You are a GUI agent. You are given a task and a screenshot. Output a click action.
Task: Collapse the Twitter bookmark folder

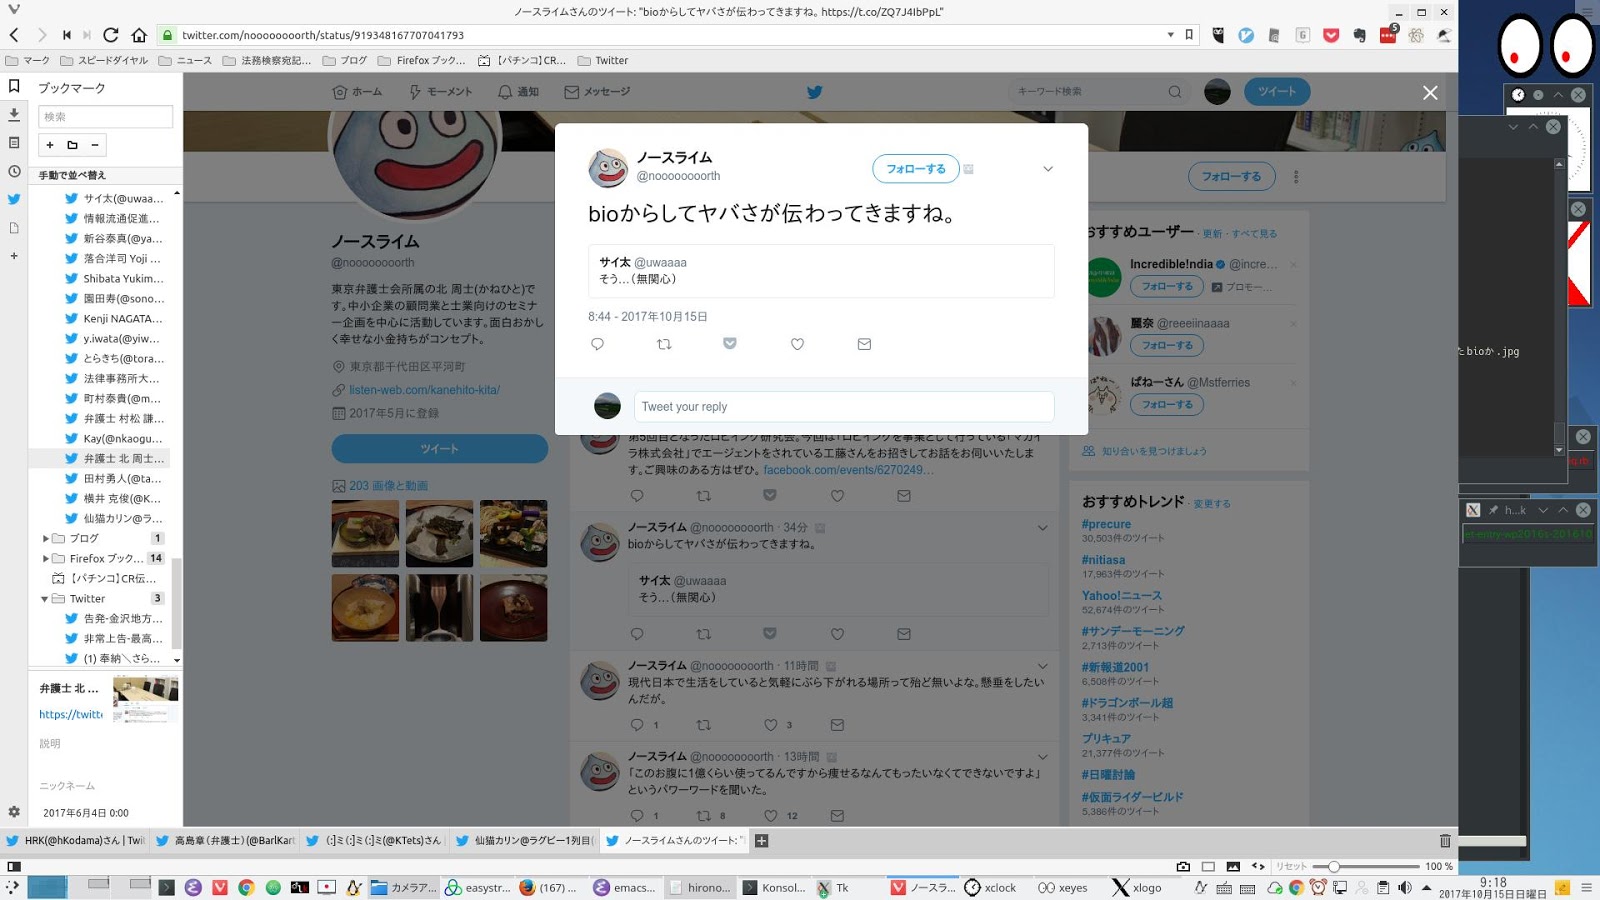pyautogui.click(x=45, y=599)
